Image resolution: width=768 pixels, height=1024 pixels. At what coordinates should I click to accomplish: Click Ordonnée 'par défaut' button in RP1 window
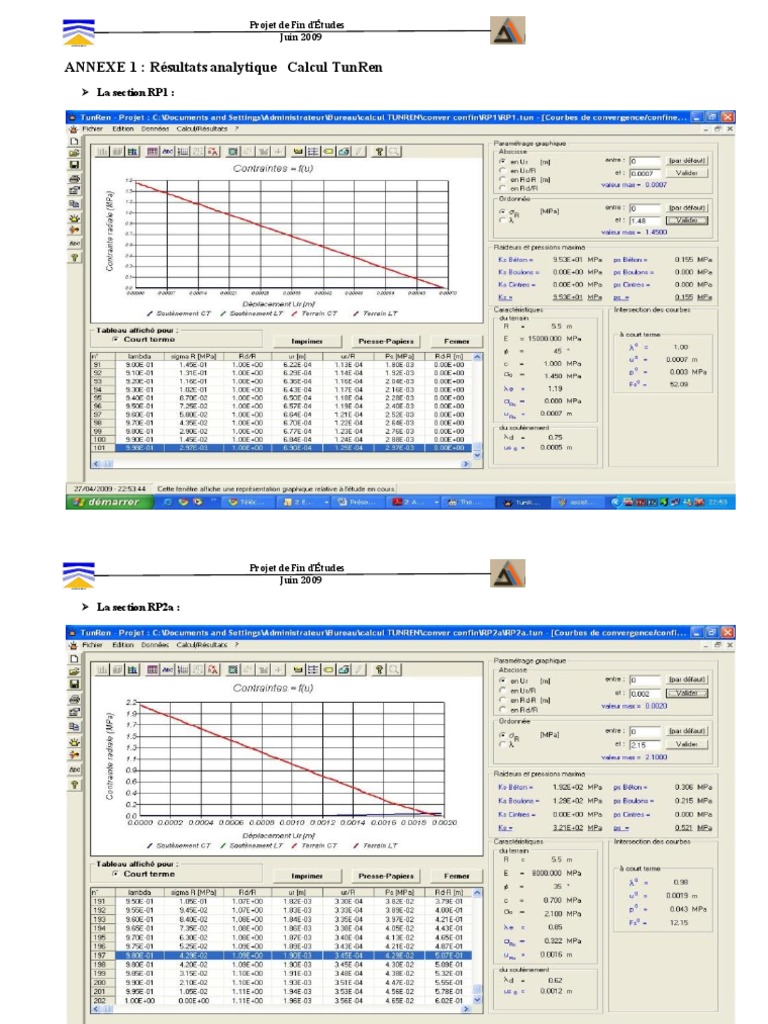pyautogui.click(x=686, y=208)
